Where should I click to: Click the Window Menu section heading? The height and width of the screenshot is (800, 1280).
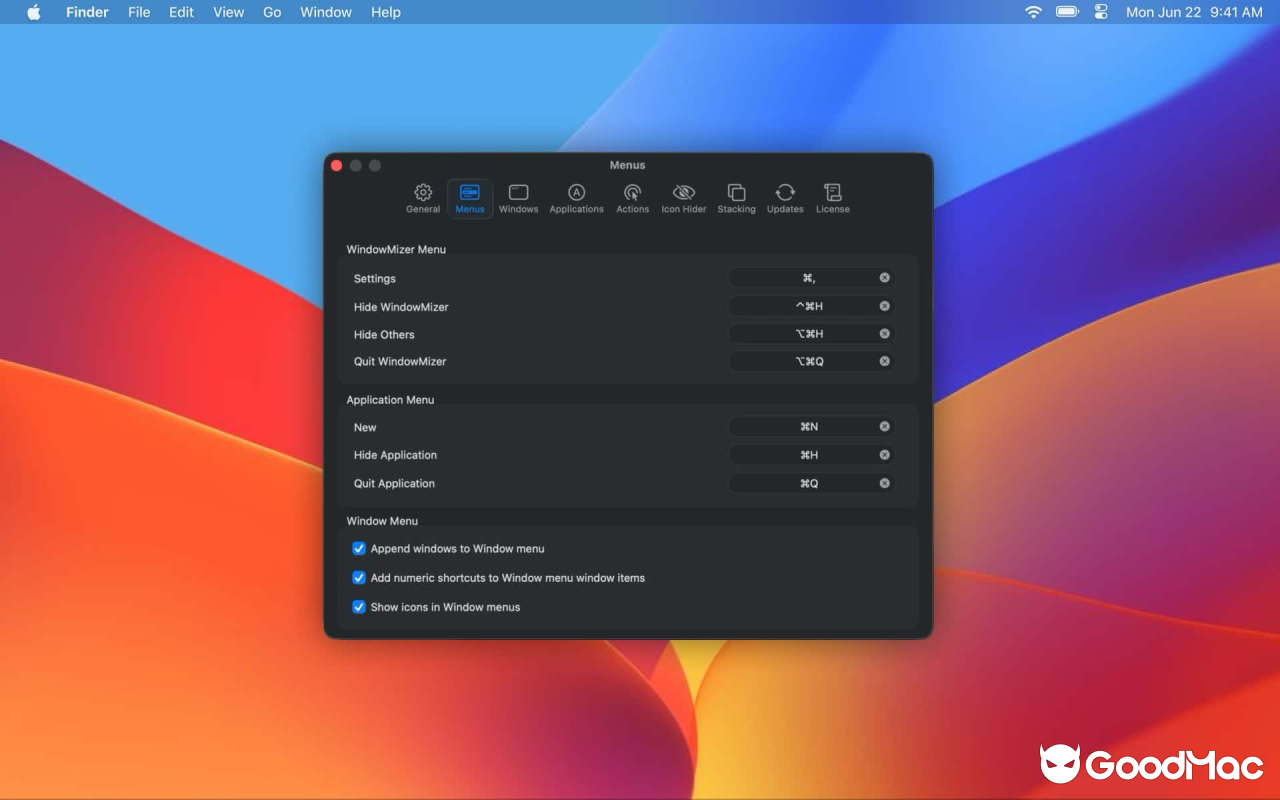coord(382,520)
